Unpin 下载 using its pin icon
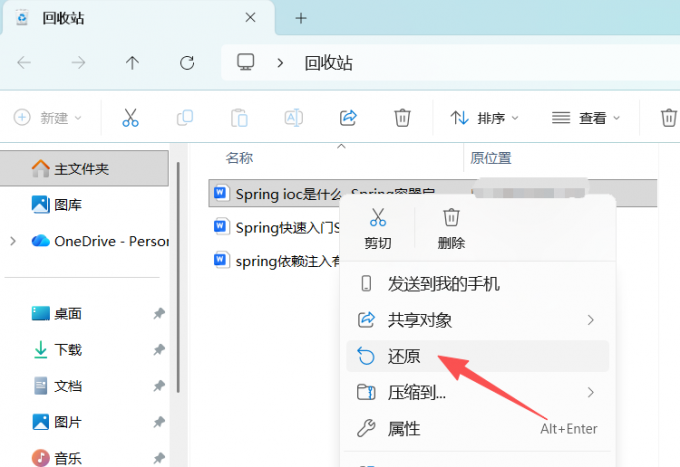Screen dimensions: 680x467 tap(159, 349)
